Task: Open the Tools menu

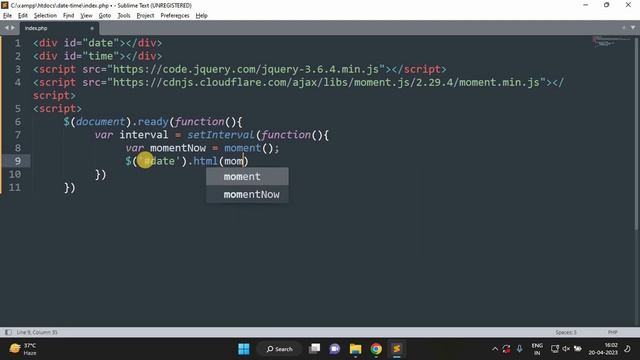Action: click(x=124, y=16)
